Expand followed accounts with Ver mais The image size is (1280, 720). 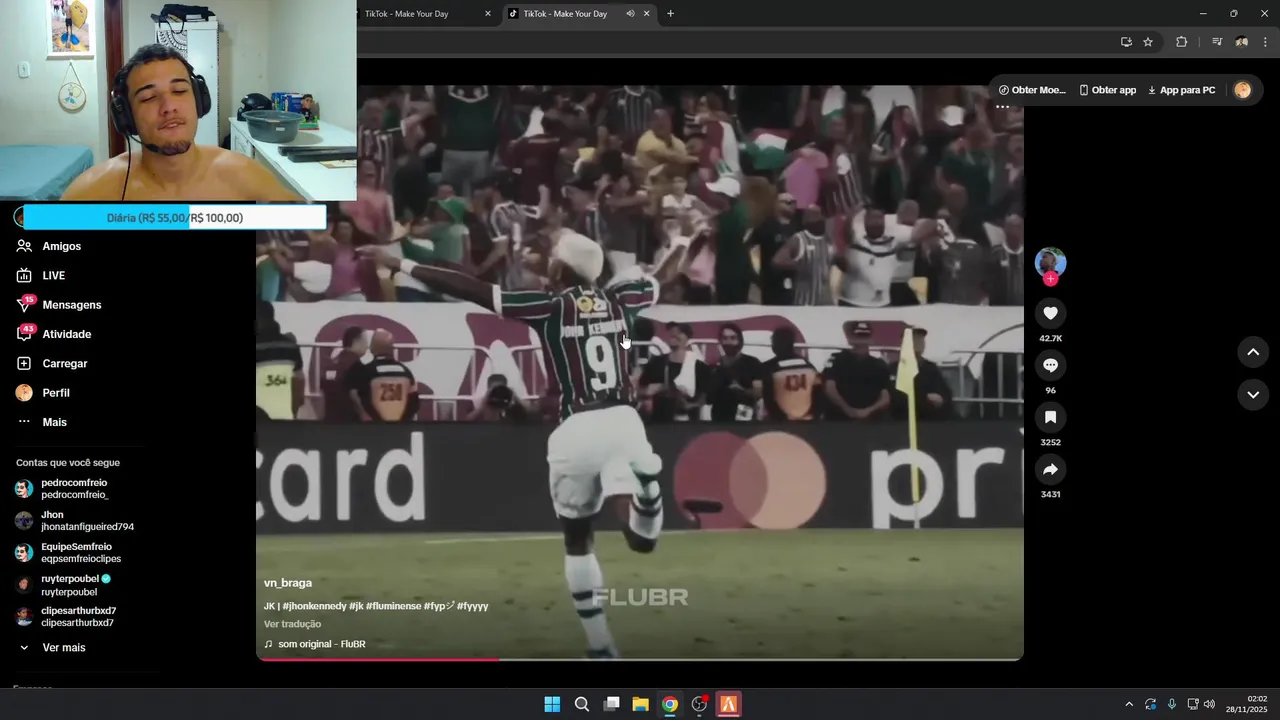63,648
